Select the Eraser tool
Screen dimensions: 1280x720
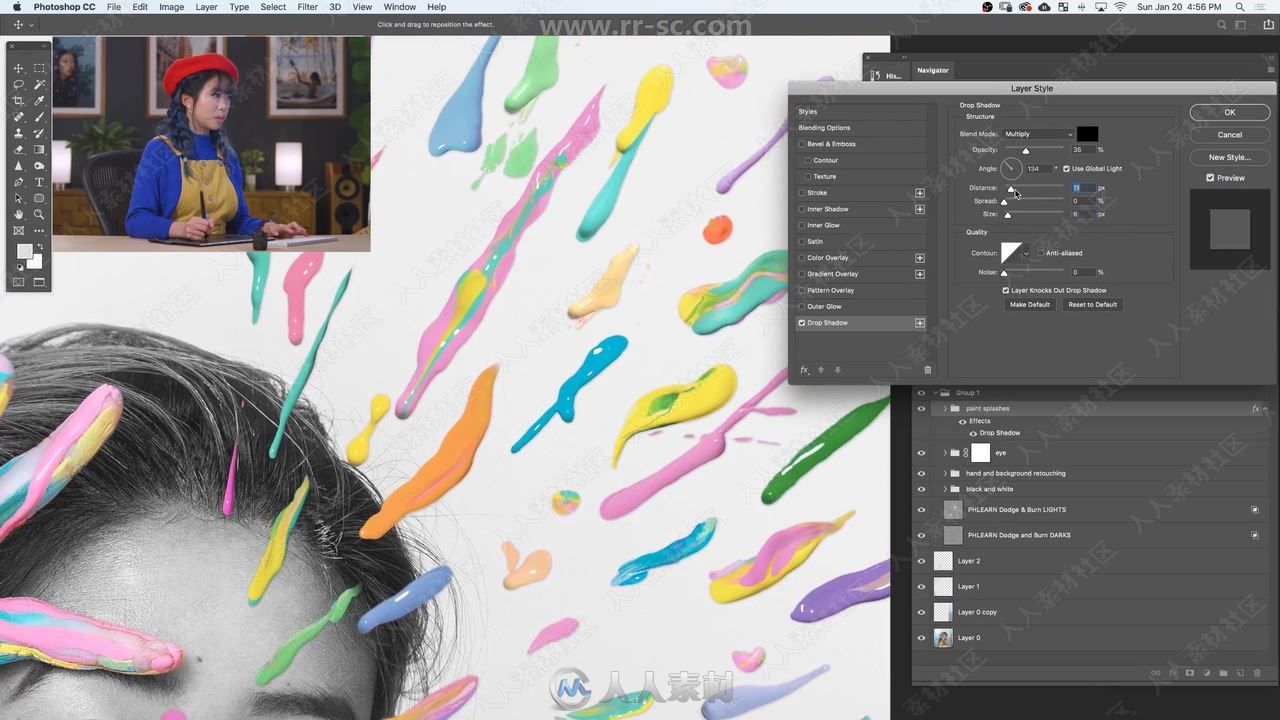[x=18, y=149]
